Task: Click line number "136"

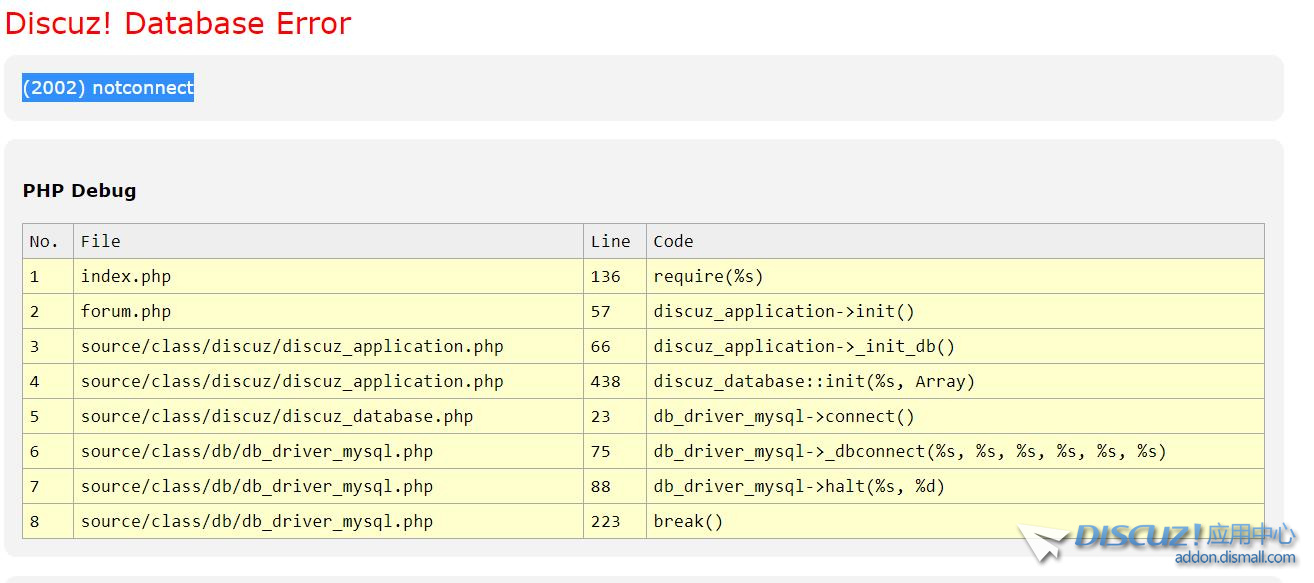Action: click(615, 276)
